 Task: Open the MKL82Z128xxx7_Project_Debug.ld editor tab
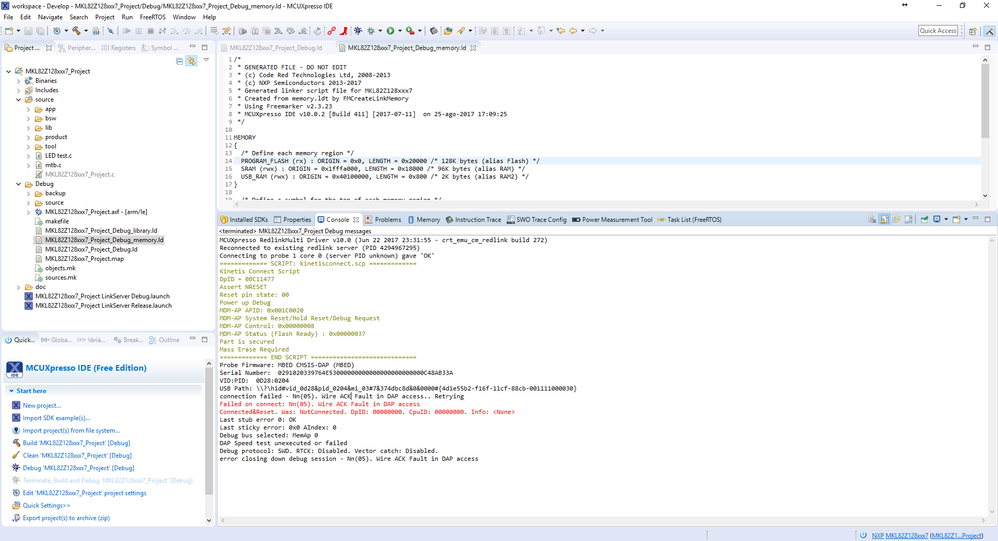(x=271, y=48)
